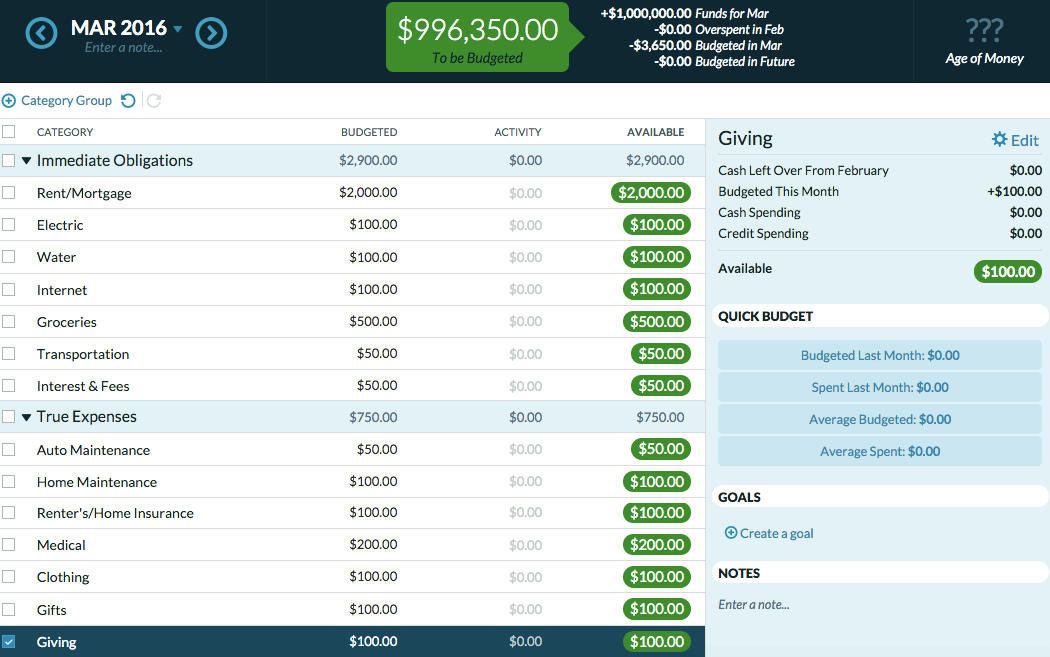
Task: Collapse the Immediate Obligations group
Action: (x=27, y=161)
